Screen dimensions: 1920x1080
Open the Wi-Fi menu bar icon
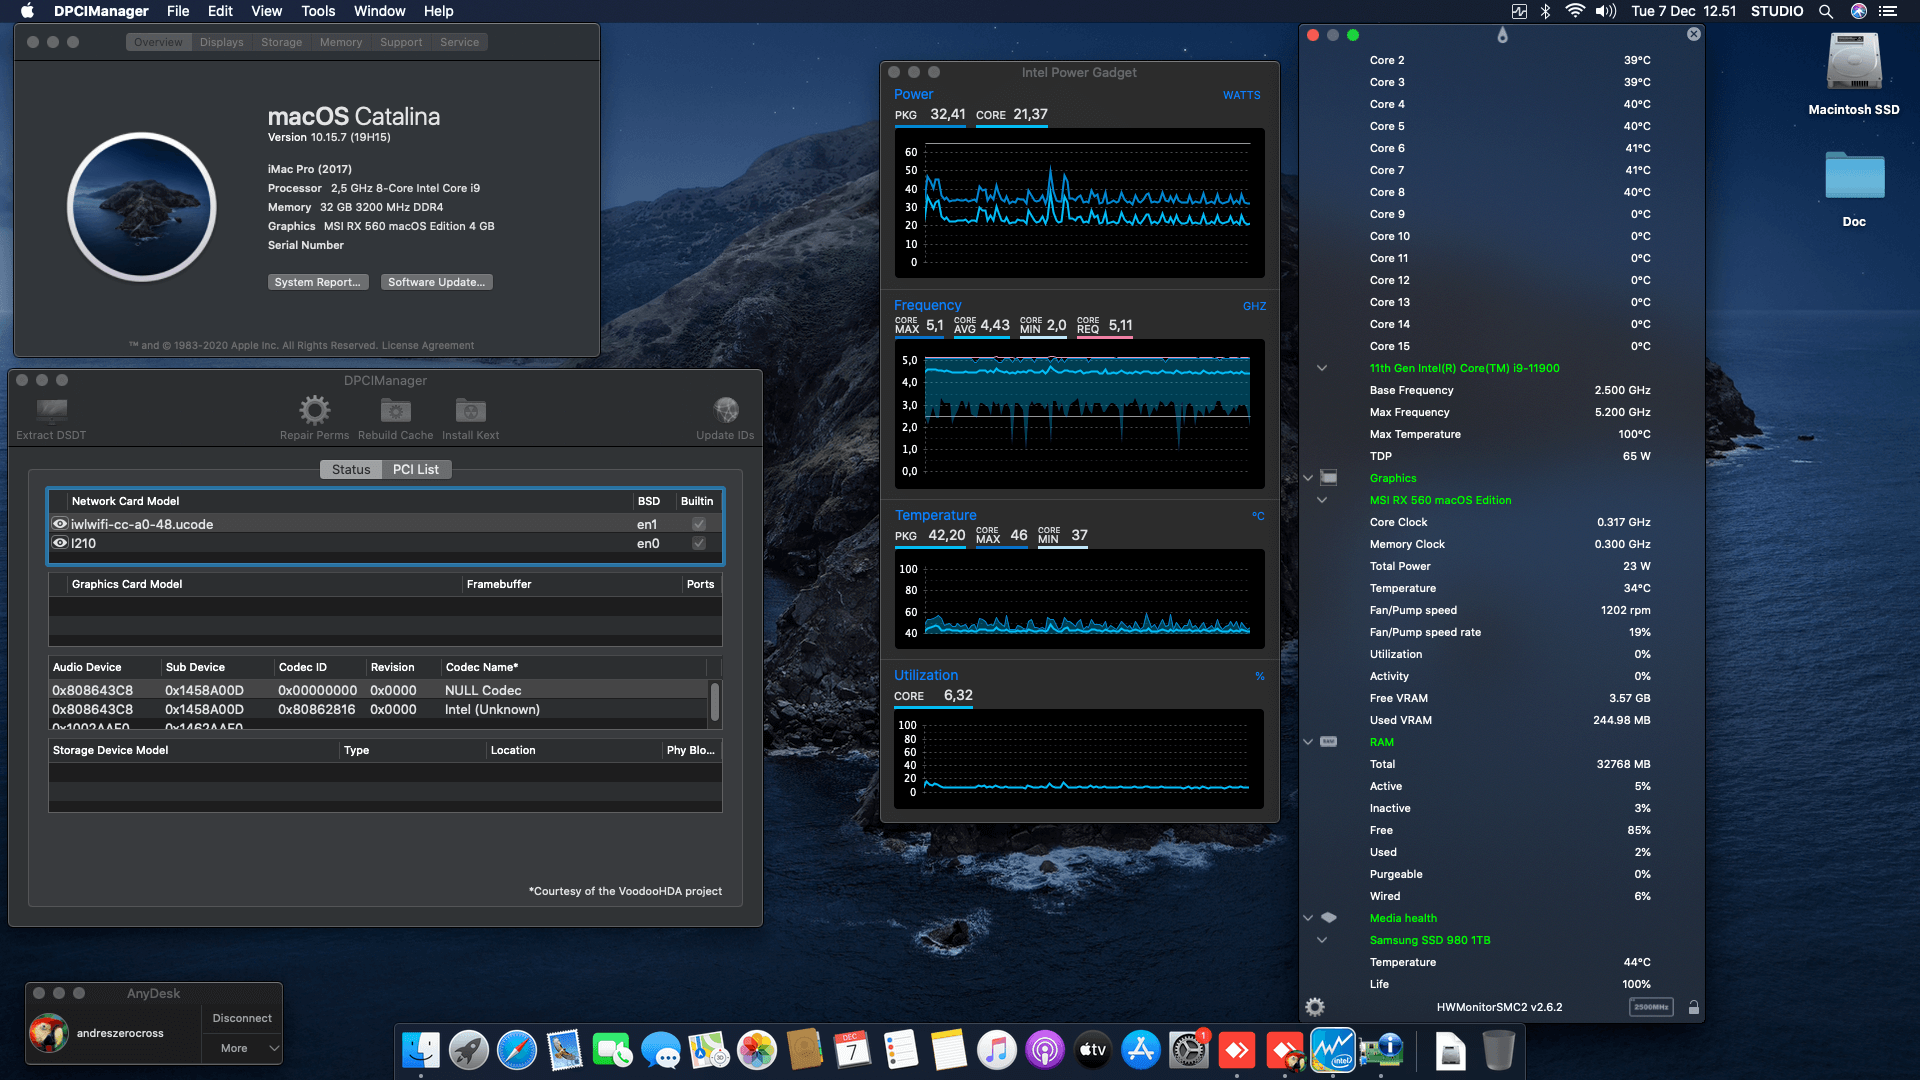coord(1575,11)
